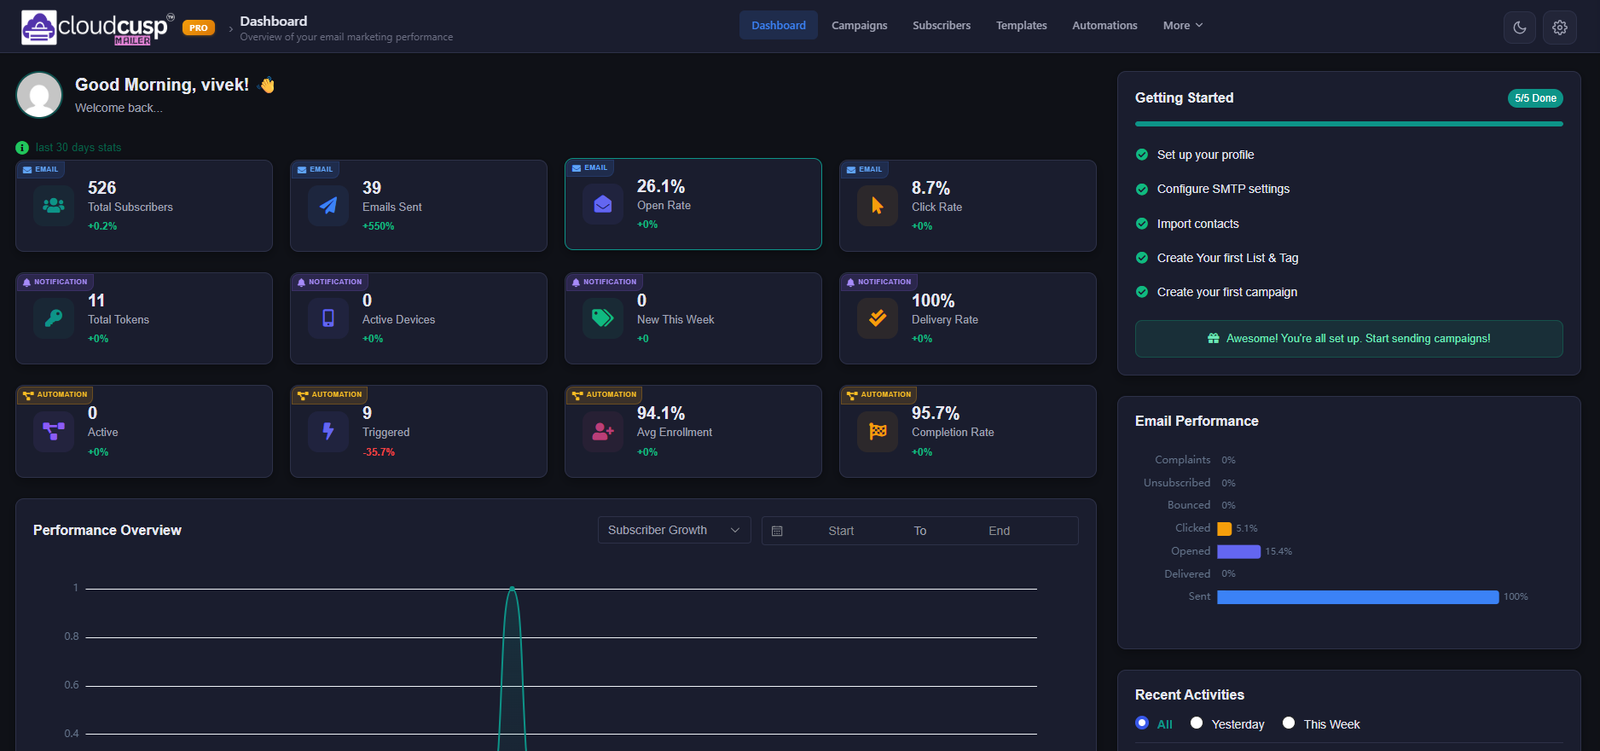Image resolution: width=1600 pixels, height=751 pixels.
Task: Click the Import contacts checkmark icon
Action: 1142,224
